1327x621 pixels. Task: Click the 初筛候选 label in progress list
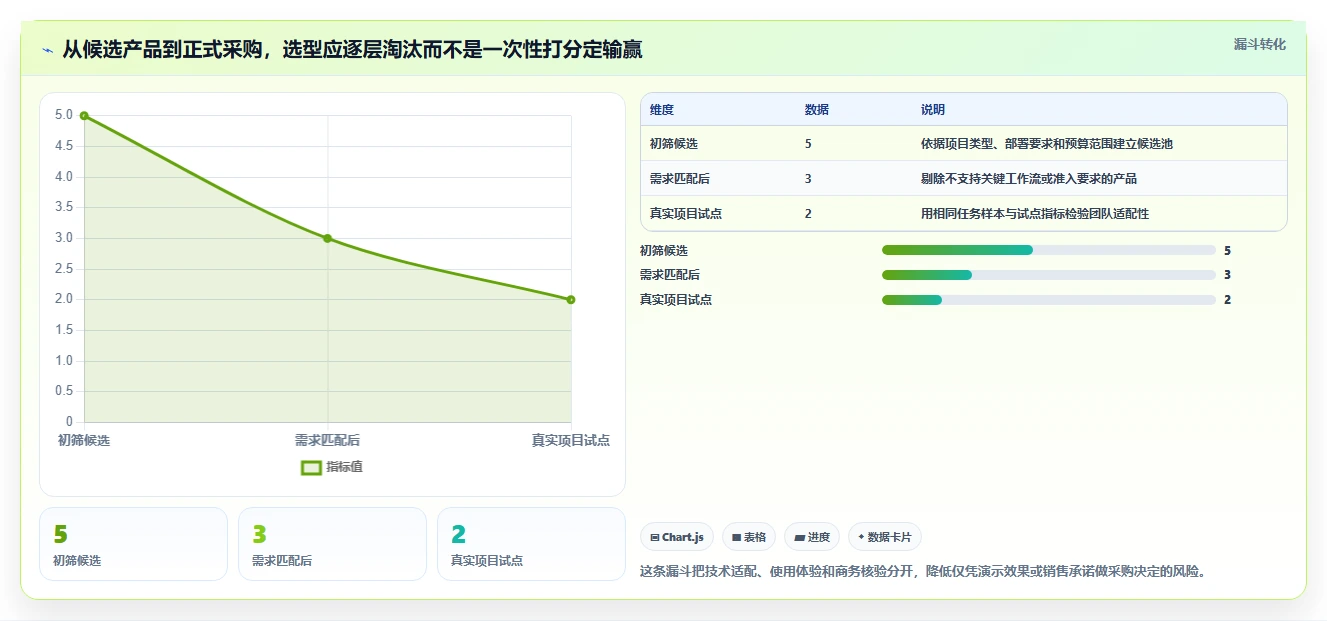pyautogui.click(x=664, y=250)
